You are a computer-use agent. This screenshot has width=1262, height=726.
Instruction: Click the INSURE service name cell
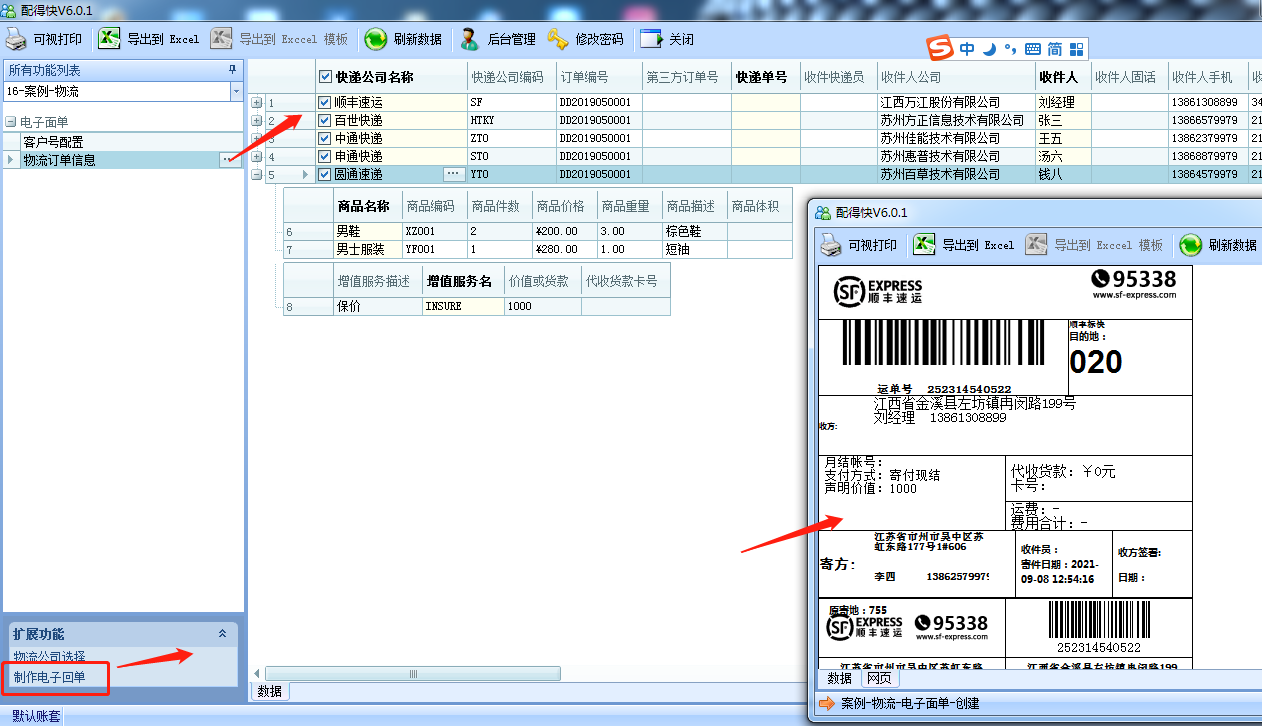(x=463, y=306)
